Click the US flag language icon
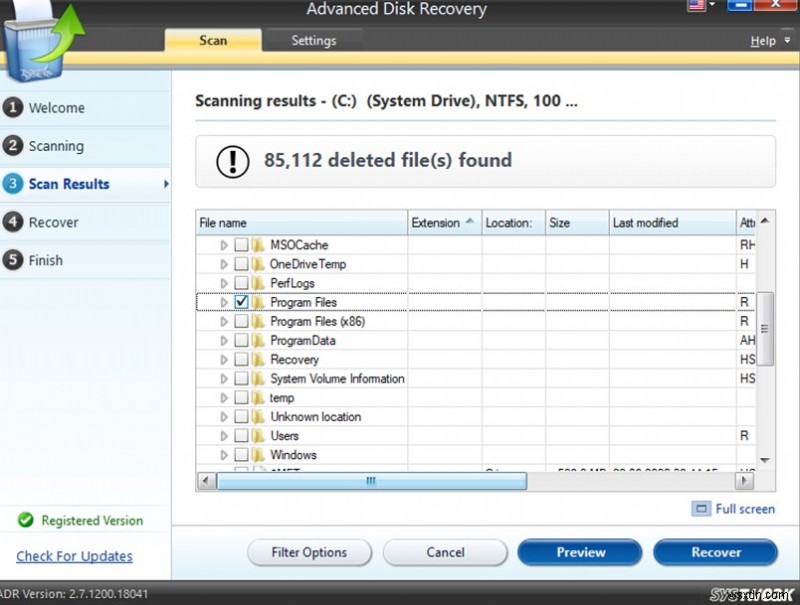 click(x=698, y=5)
